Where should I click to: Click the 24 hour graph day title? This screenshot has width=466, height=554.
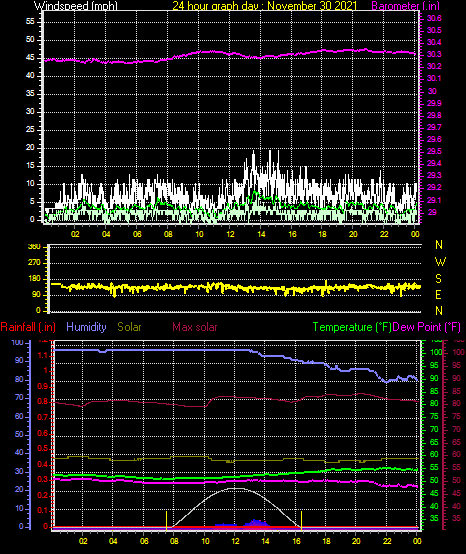pyautogui.click(x=265, y=5)
